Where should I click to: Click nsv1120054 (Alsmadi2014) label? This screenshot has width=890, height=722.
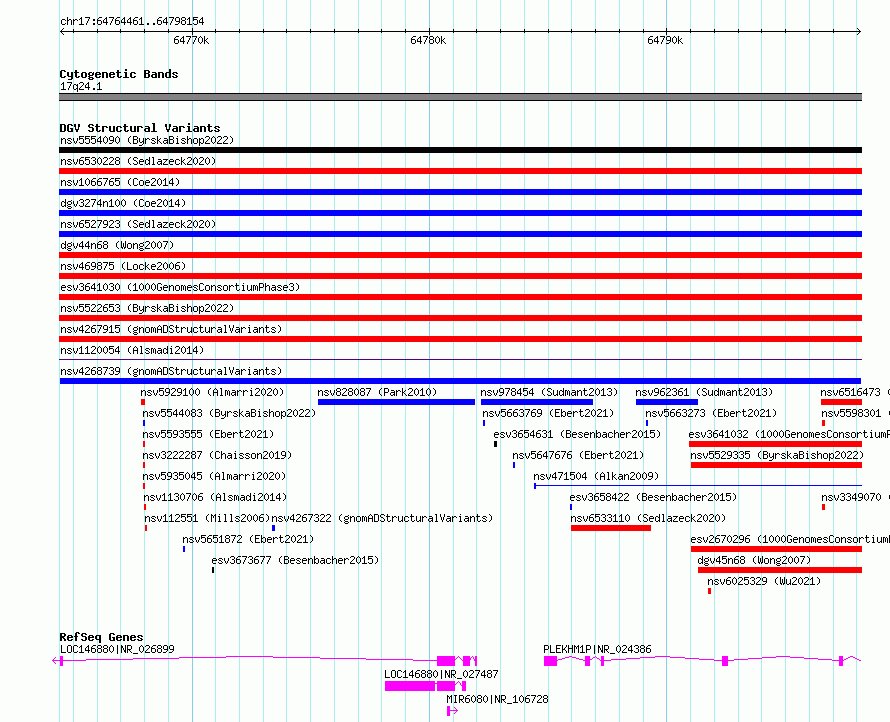(x=132, y=350)
